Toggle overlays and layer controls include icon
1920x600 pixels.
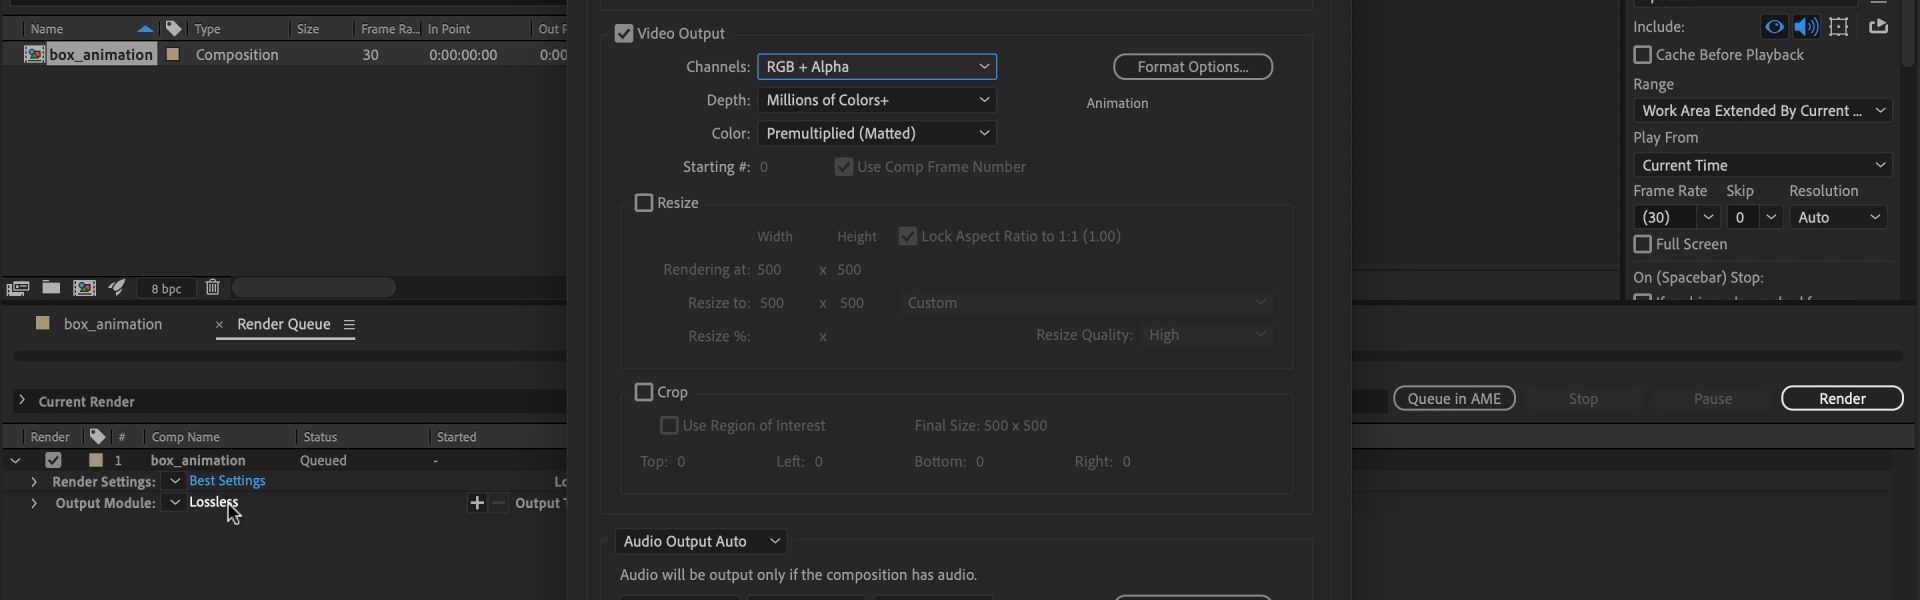[x=1839, y=27]
